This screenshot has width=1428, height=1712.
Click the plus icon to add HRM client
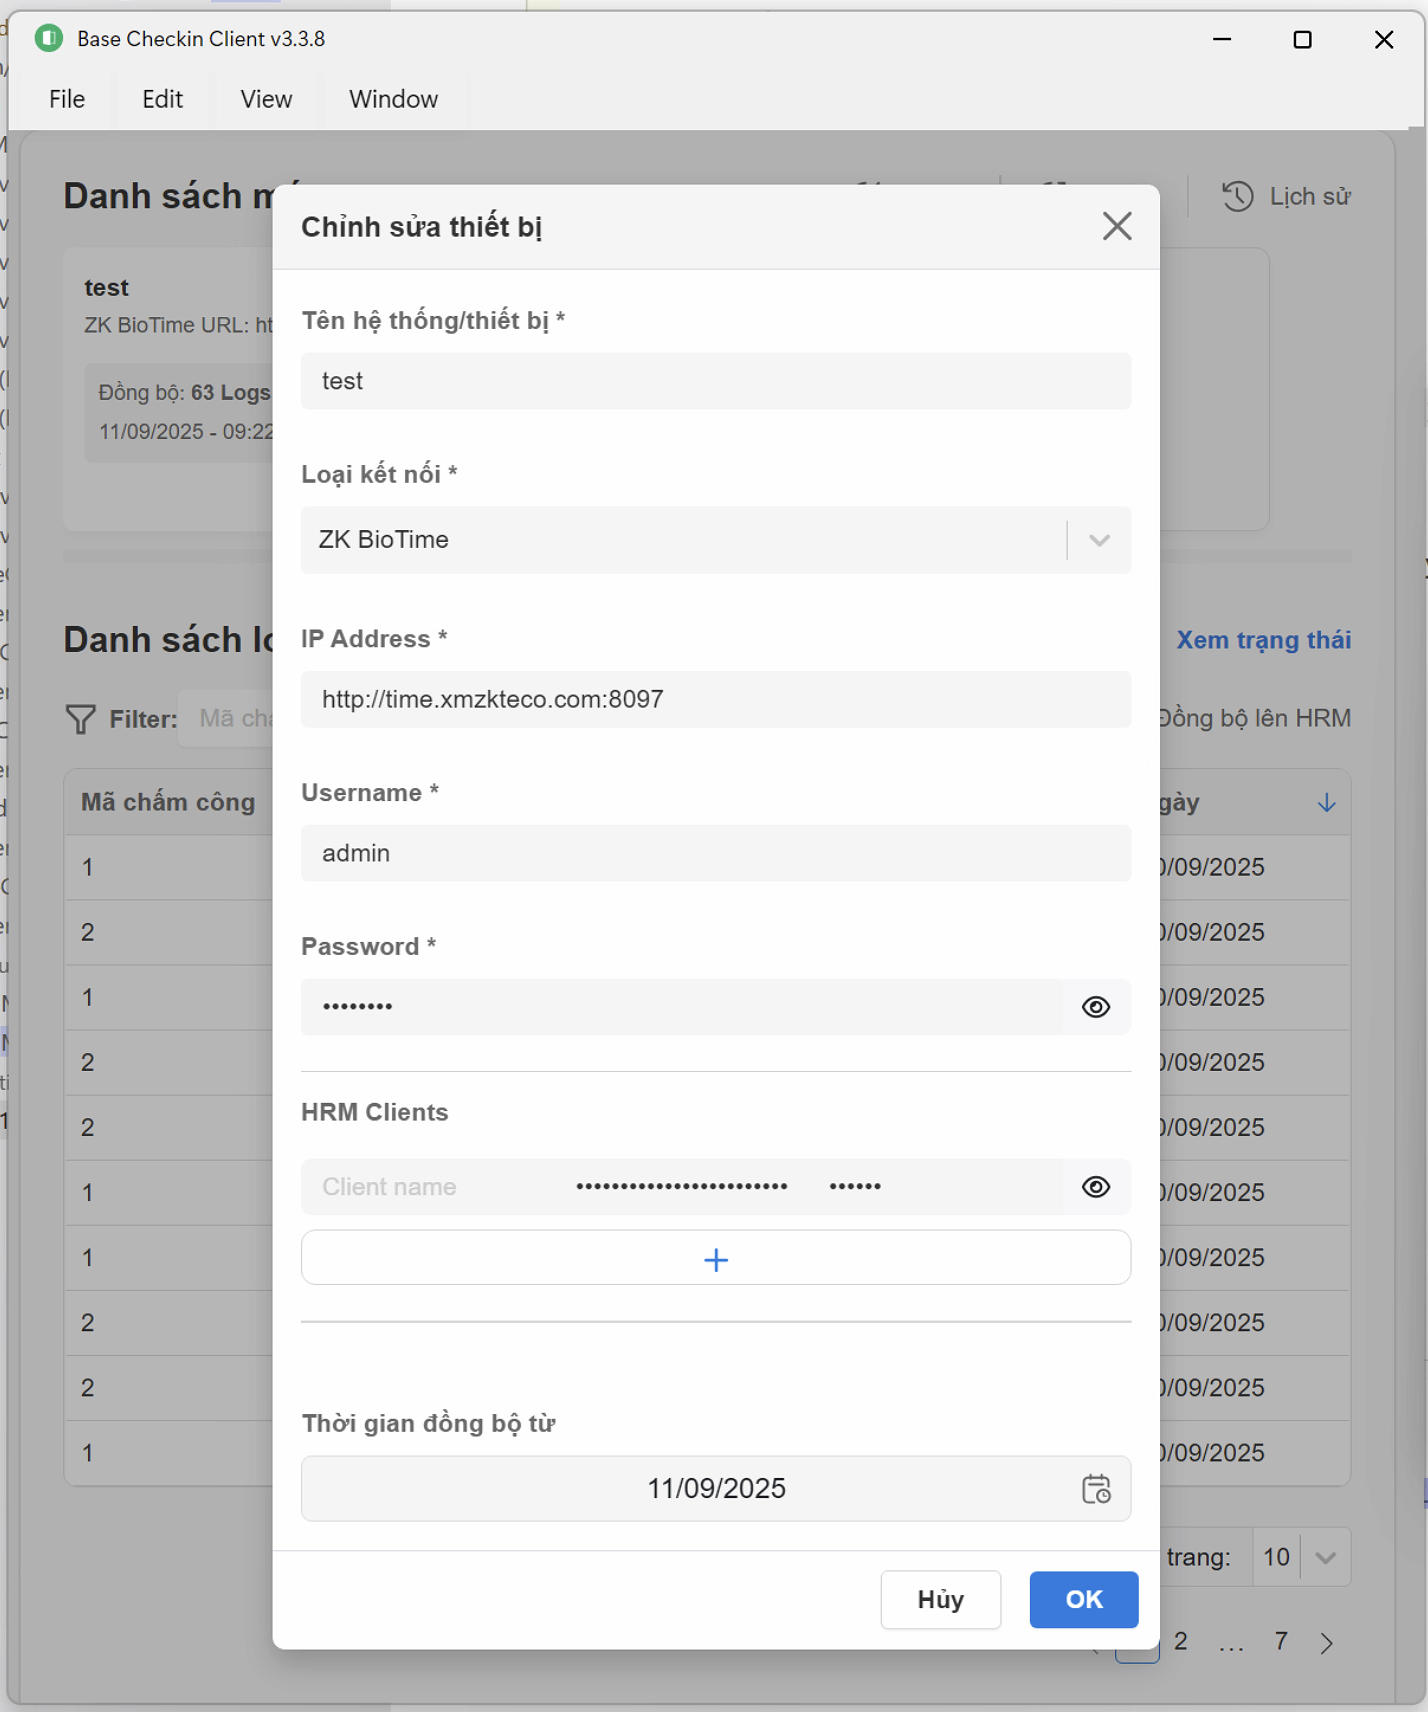tap(715, 1259)
